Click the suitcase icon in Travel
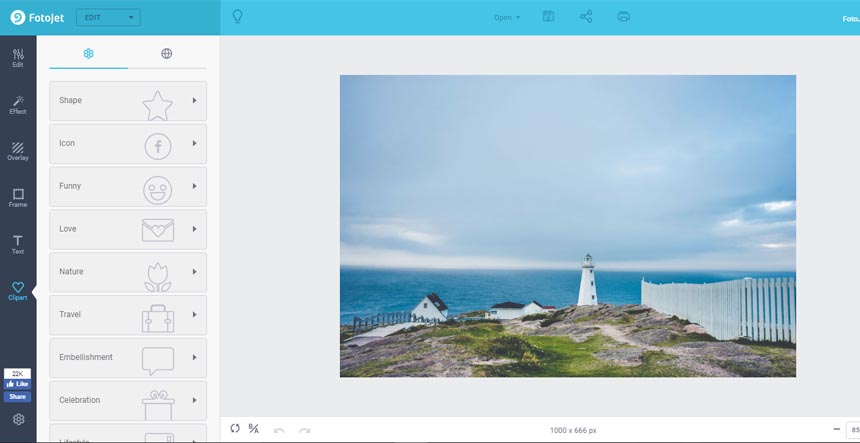 click(x=158, y=319)
